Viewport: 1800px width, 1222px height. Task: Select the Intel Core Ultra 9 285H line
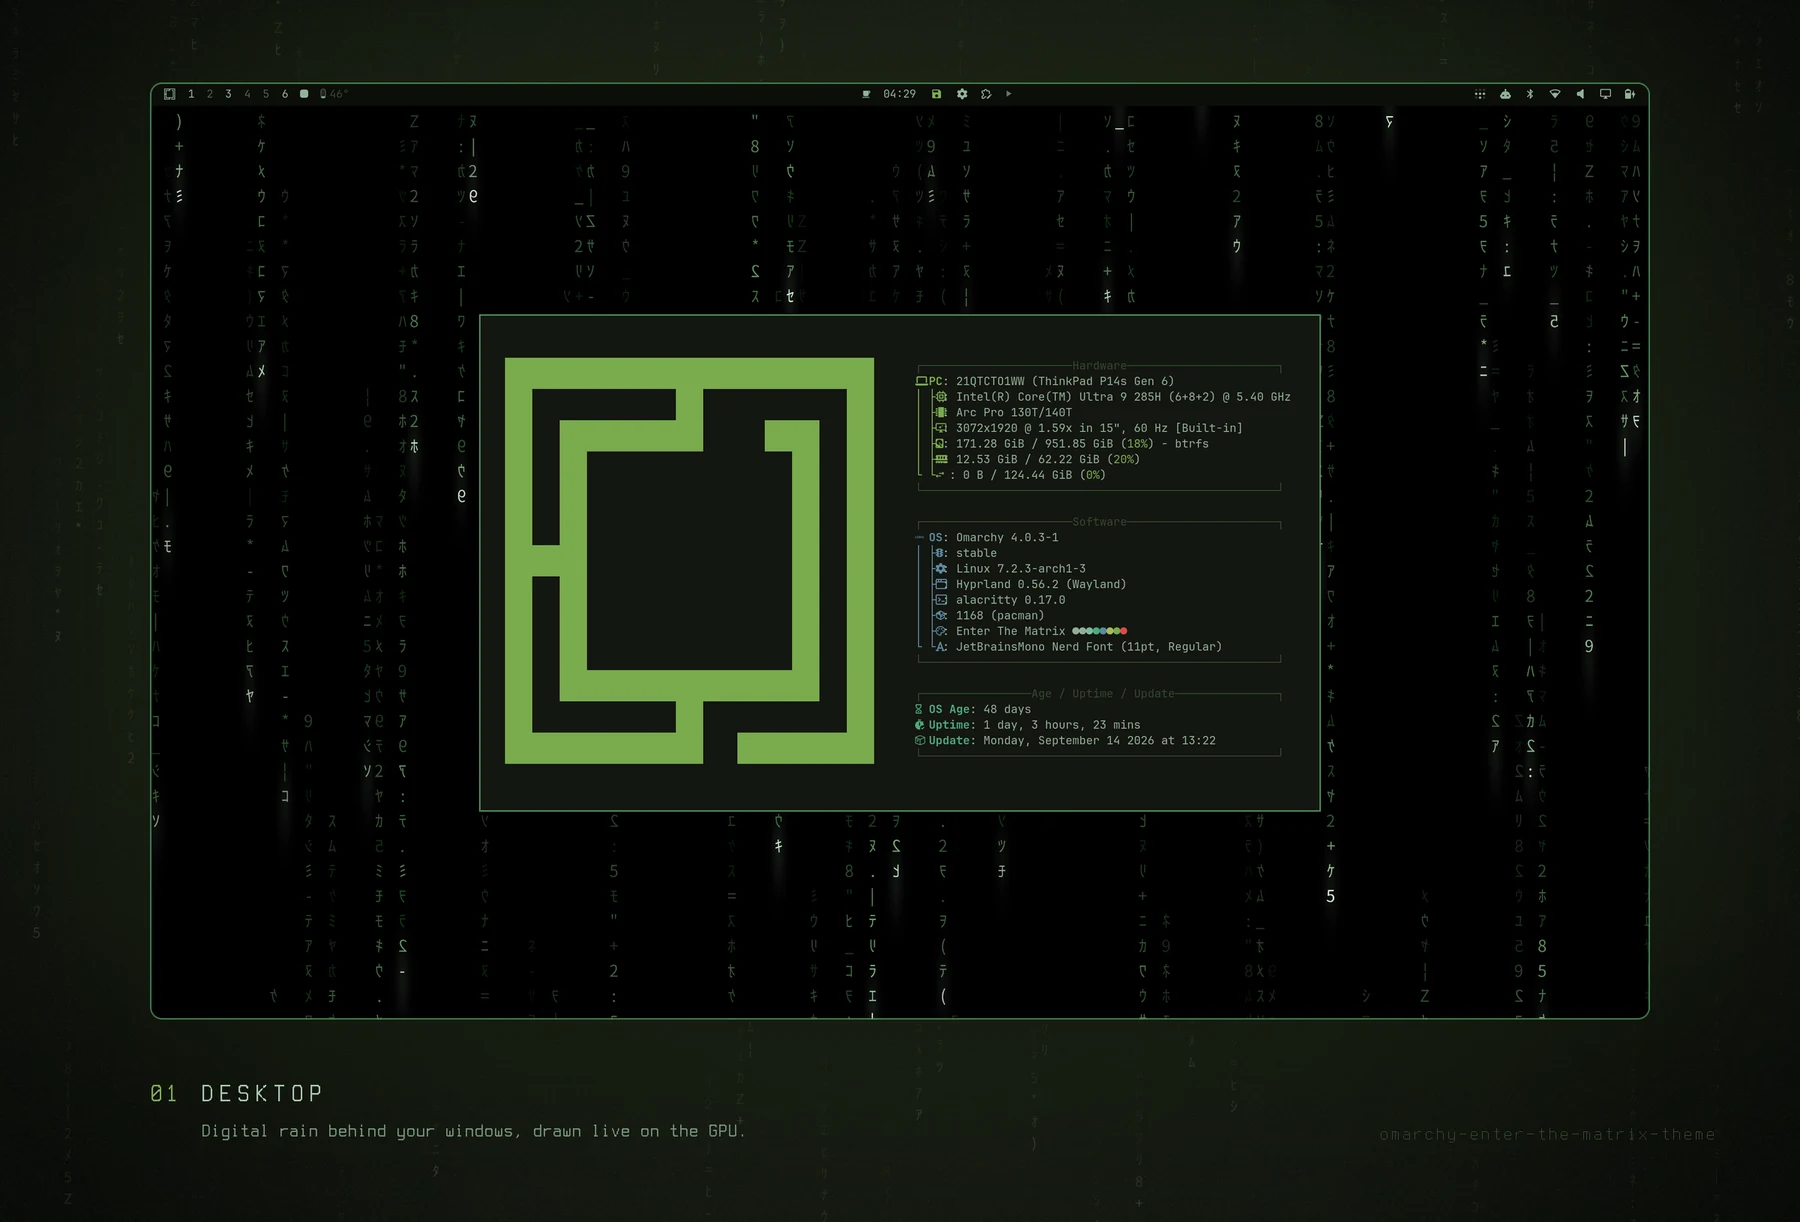[1113, 397]
